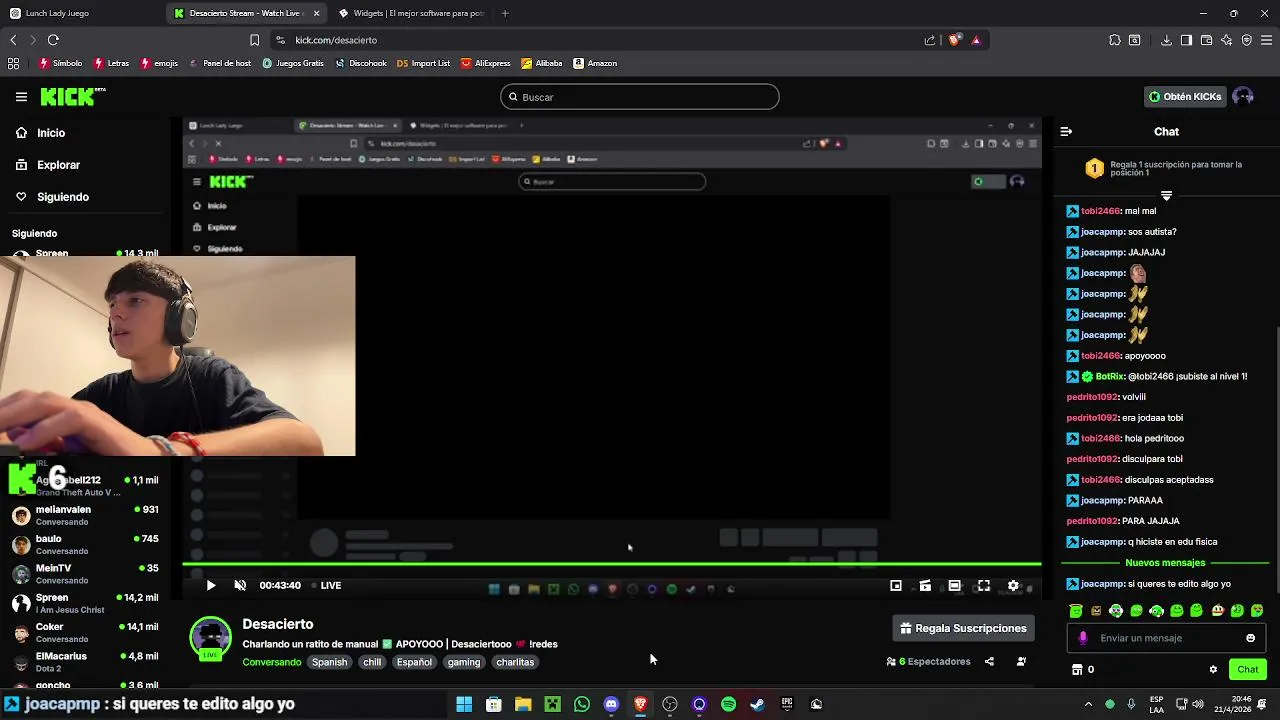
Task: Select the charlitas tag
Action: [x=515, y=662]
